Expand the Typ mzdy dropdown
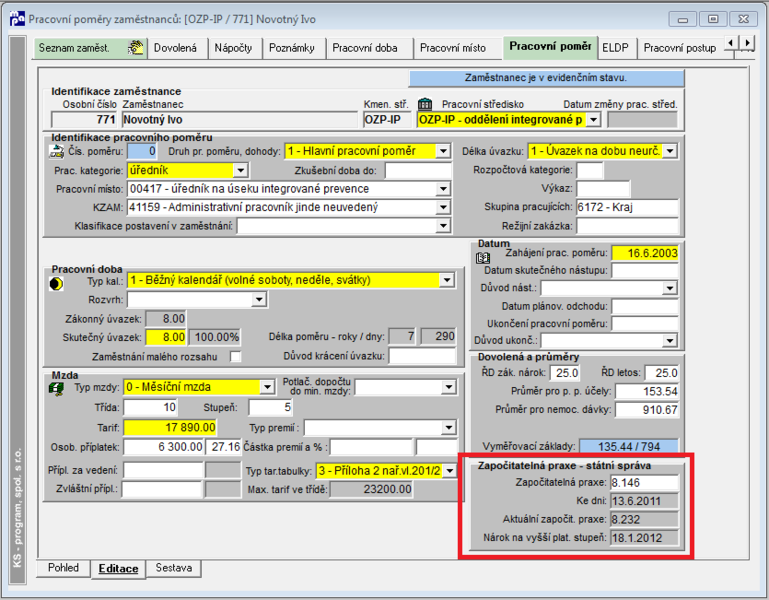This screenshot has width=769, height=600. click(x=267, y=387)
